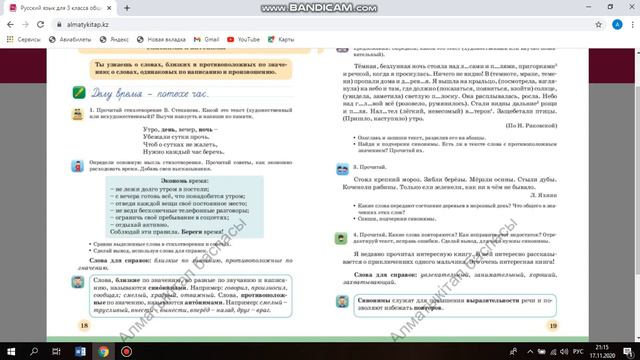Viewport: 640px width, 360px height.
Task: Click the red Я icon on page 18
Action: pos(78,166)
